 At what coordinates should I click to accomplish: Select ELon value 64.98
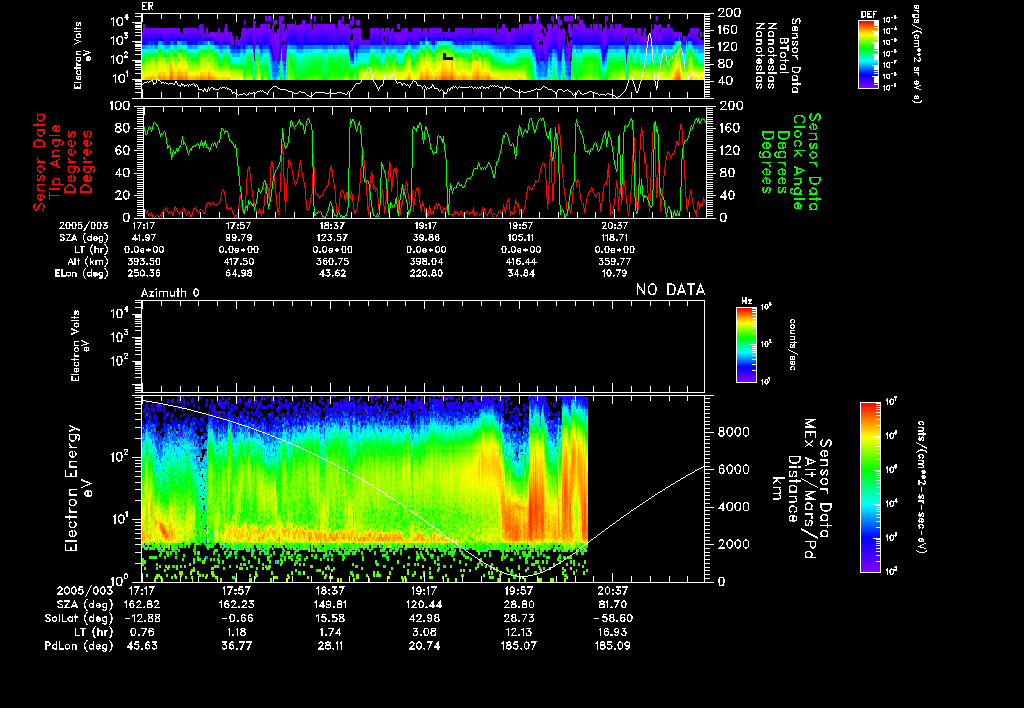coord(239,273)
